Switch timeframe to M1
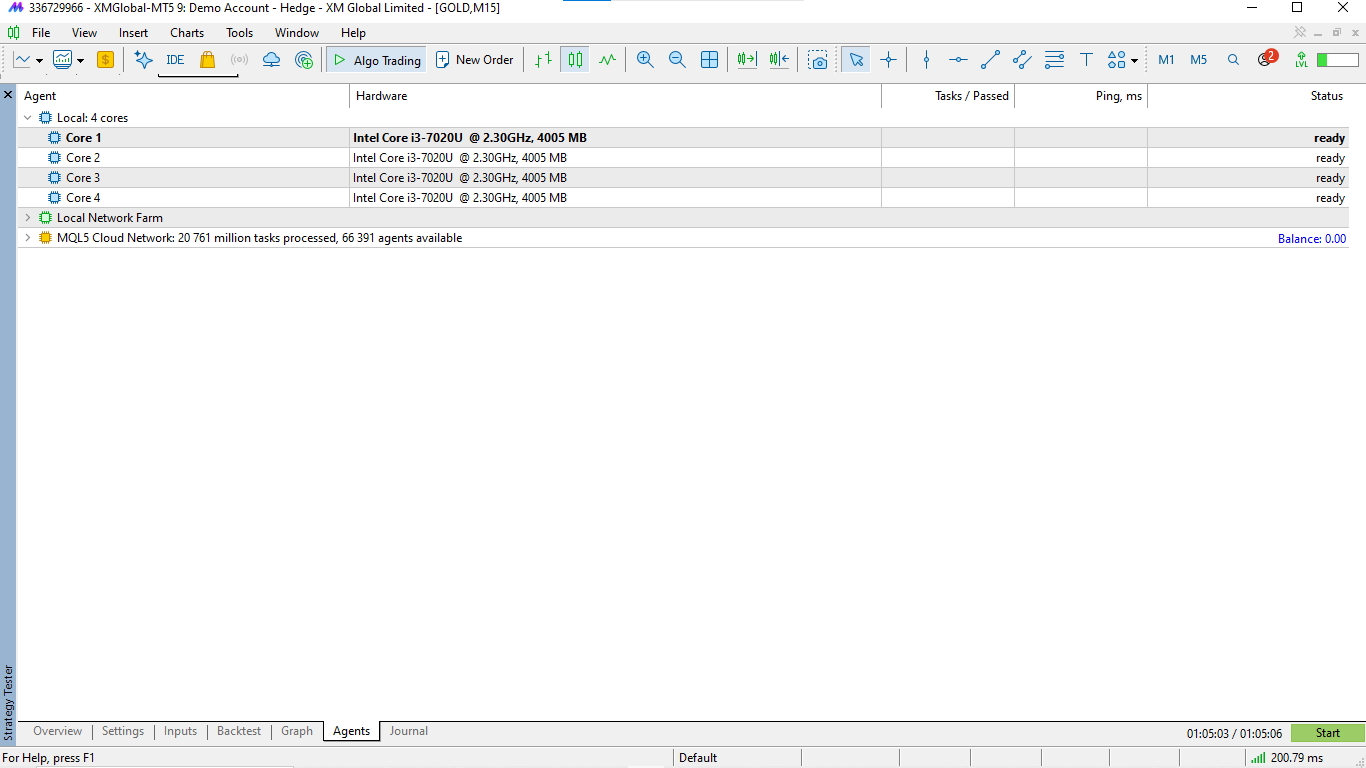The width and height of the screenshot is (1366, 768). (1166, 60)
